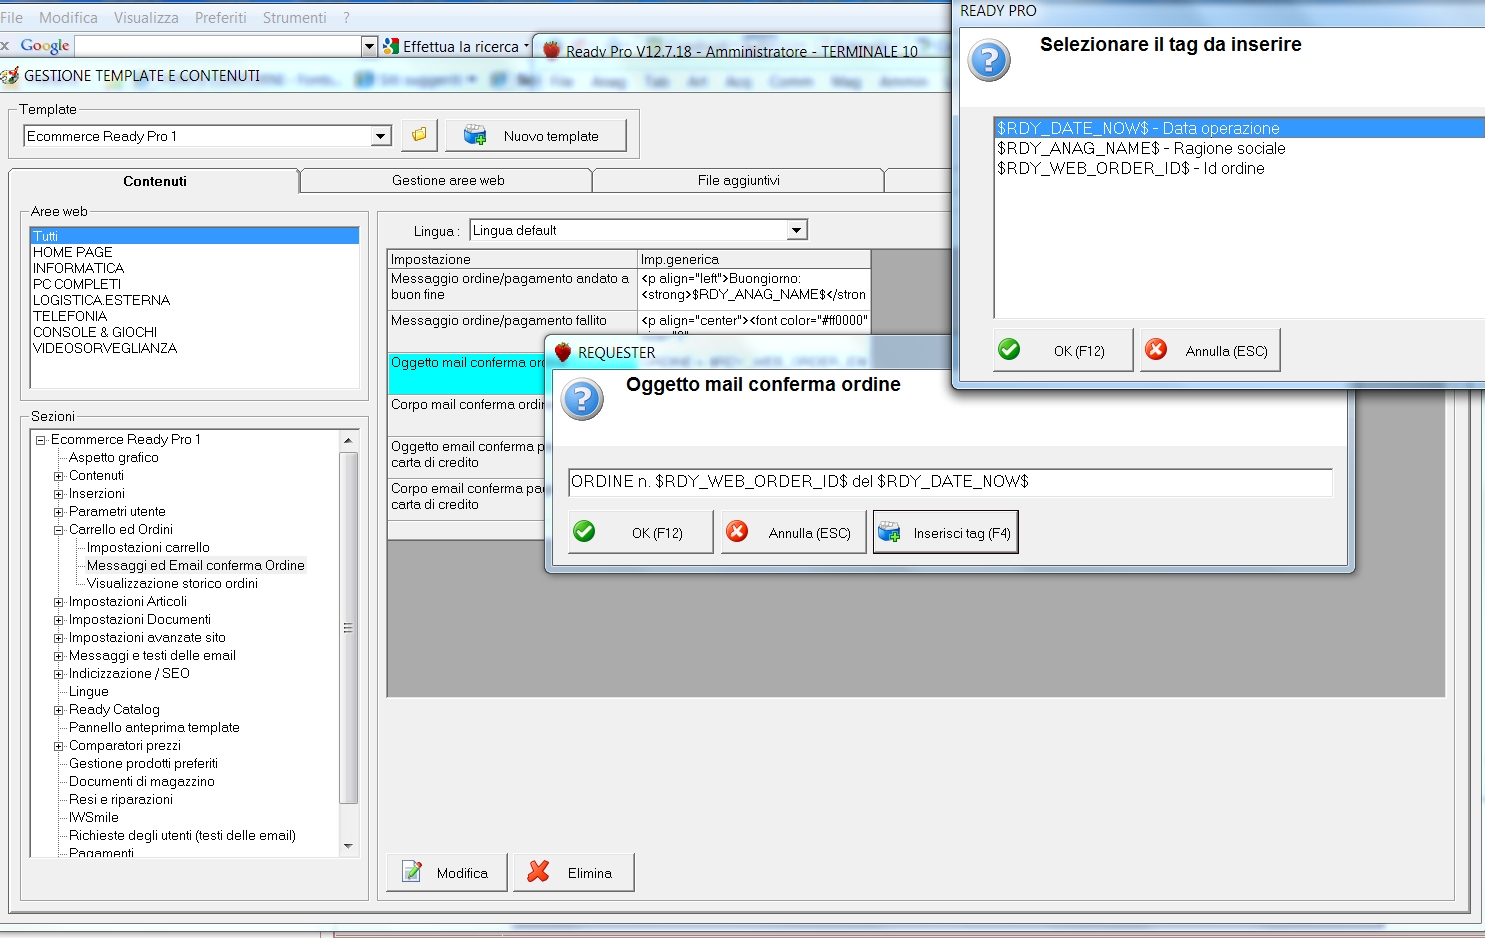Select Aspetto grafico tree item
1485x938 pixels.
113,457
